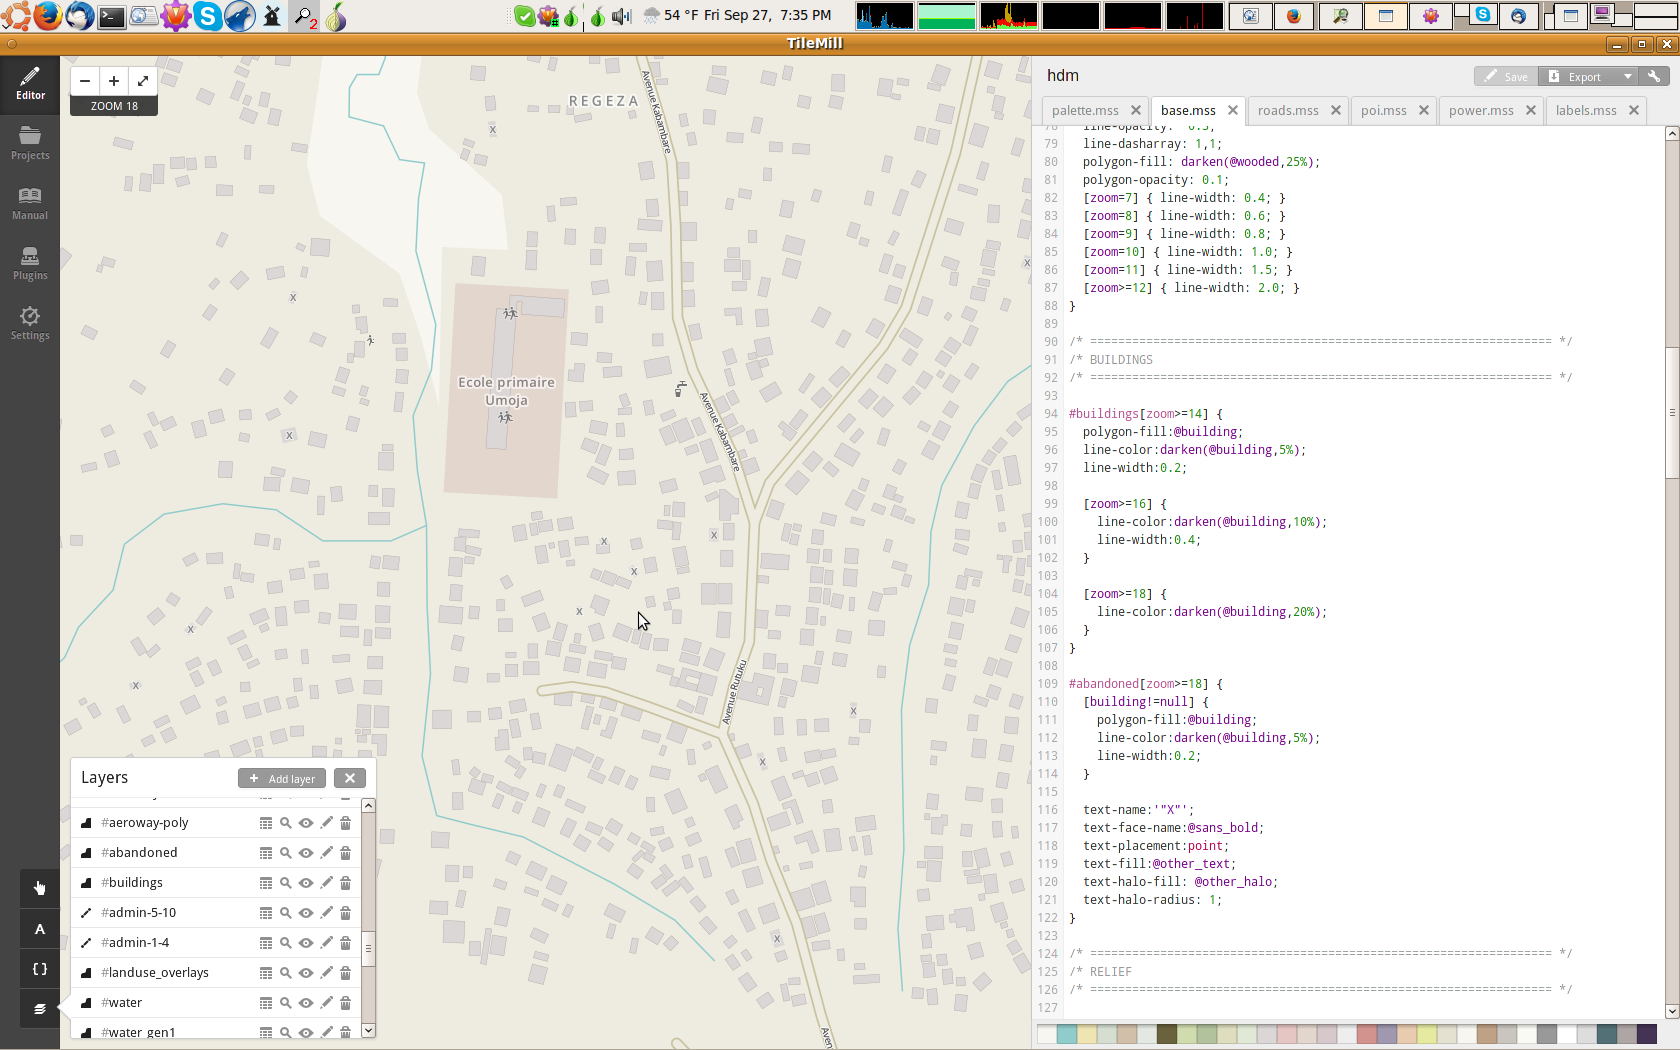The height and width of the screenshot is (1050, 1680).
Task: Zoom to extent of #landuse_overlays layer
Action: pyautogui.click(x=286, y=973)
